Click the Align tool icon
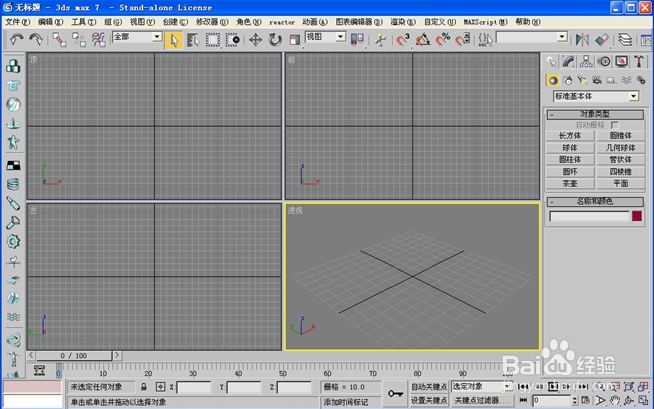The image size is (654, 409). [602, 40]
